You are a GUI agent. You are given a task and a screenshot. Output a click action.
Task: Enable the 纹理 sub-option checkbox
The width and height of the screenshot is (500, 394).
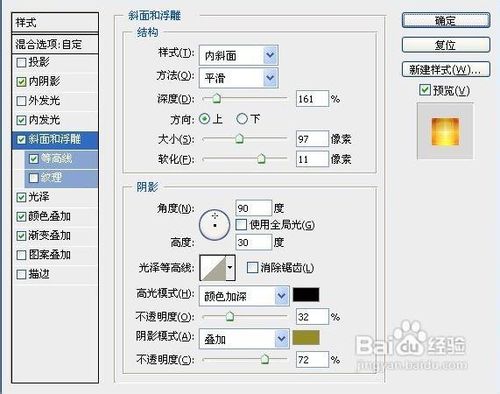(33, 178)
